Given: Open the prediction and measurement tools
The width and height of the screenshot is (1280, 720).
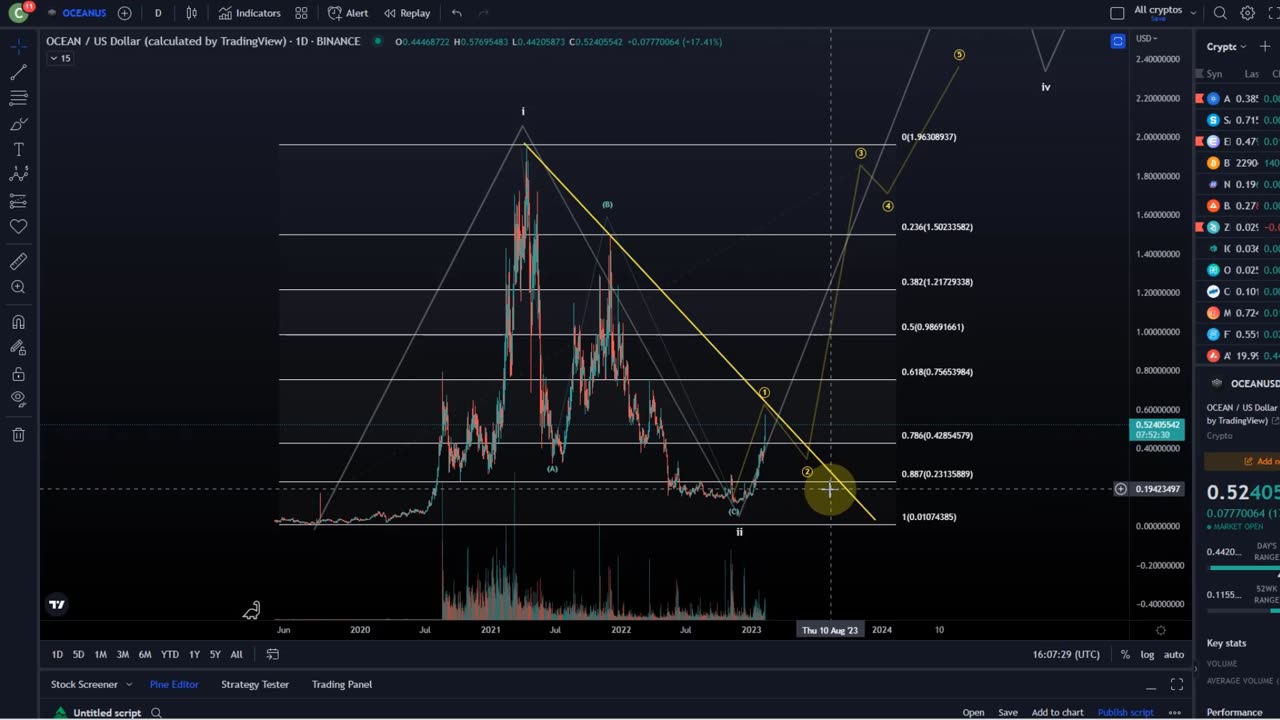Looking at the screenshot, I should [18, 201].
